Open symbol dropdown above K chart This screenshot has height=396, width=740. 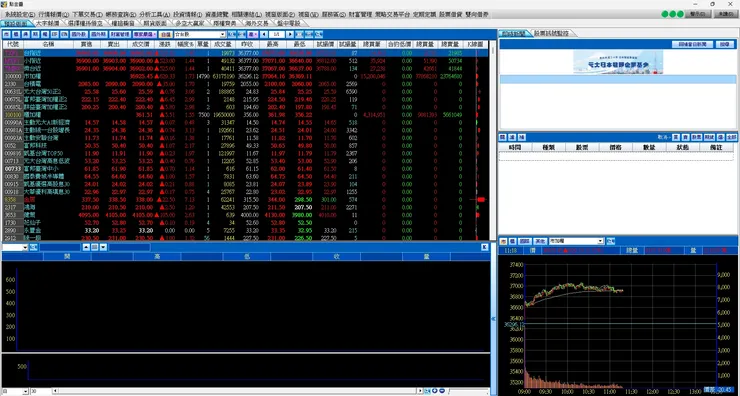[25, 247]
